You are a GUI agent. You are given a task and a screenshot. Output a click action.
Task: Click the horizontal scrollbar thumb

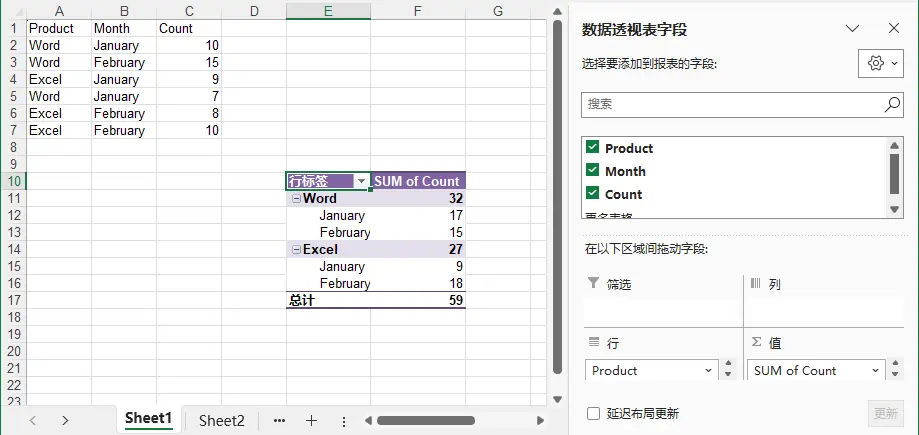click(x=426, y=420)
